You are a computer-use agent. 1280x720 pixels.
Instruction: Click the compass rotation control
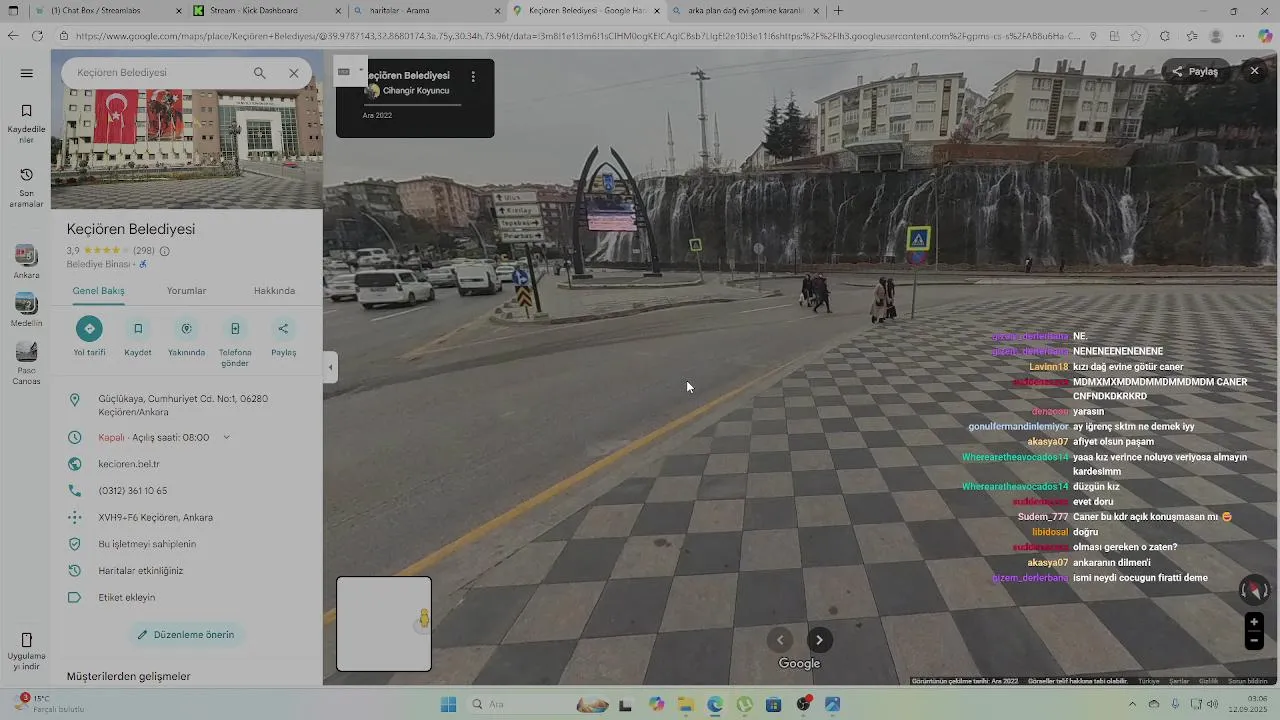pos(1254,590)
